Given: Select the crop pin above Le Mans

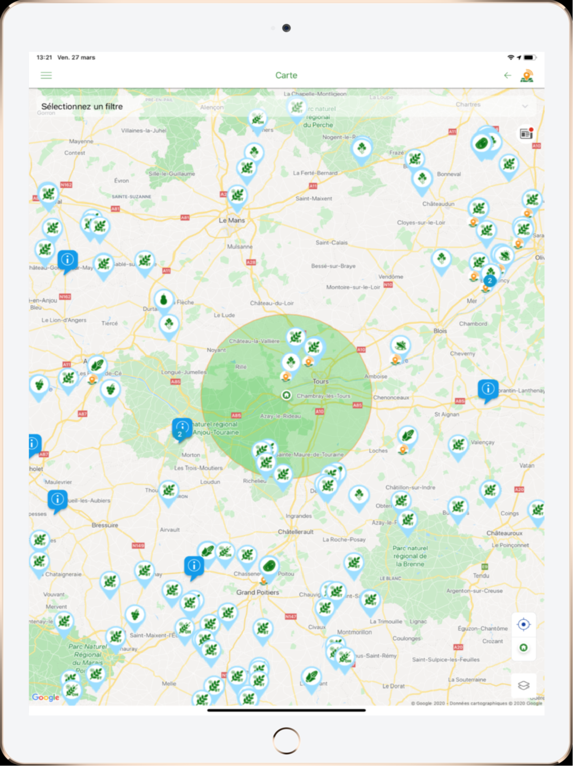Looking at the screenshot, I should [237, 197].
